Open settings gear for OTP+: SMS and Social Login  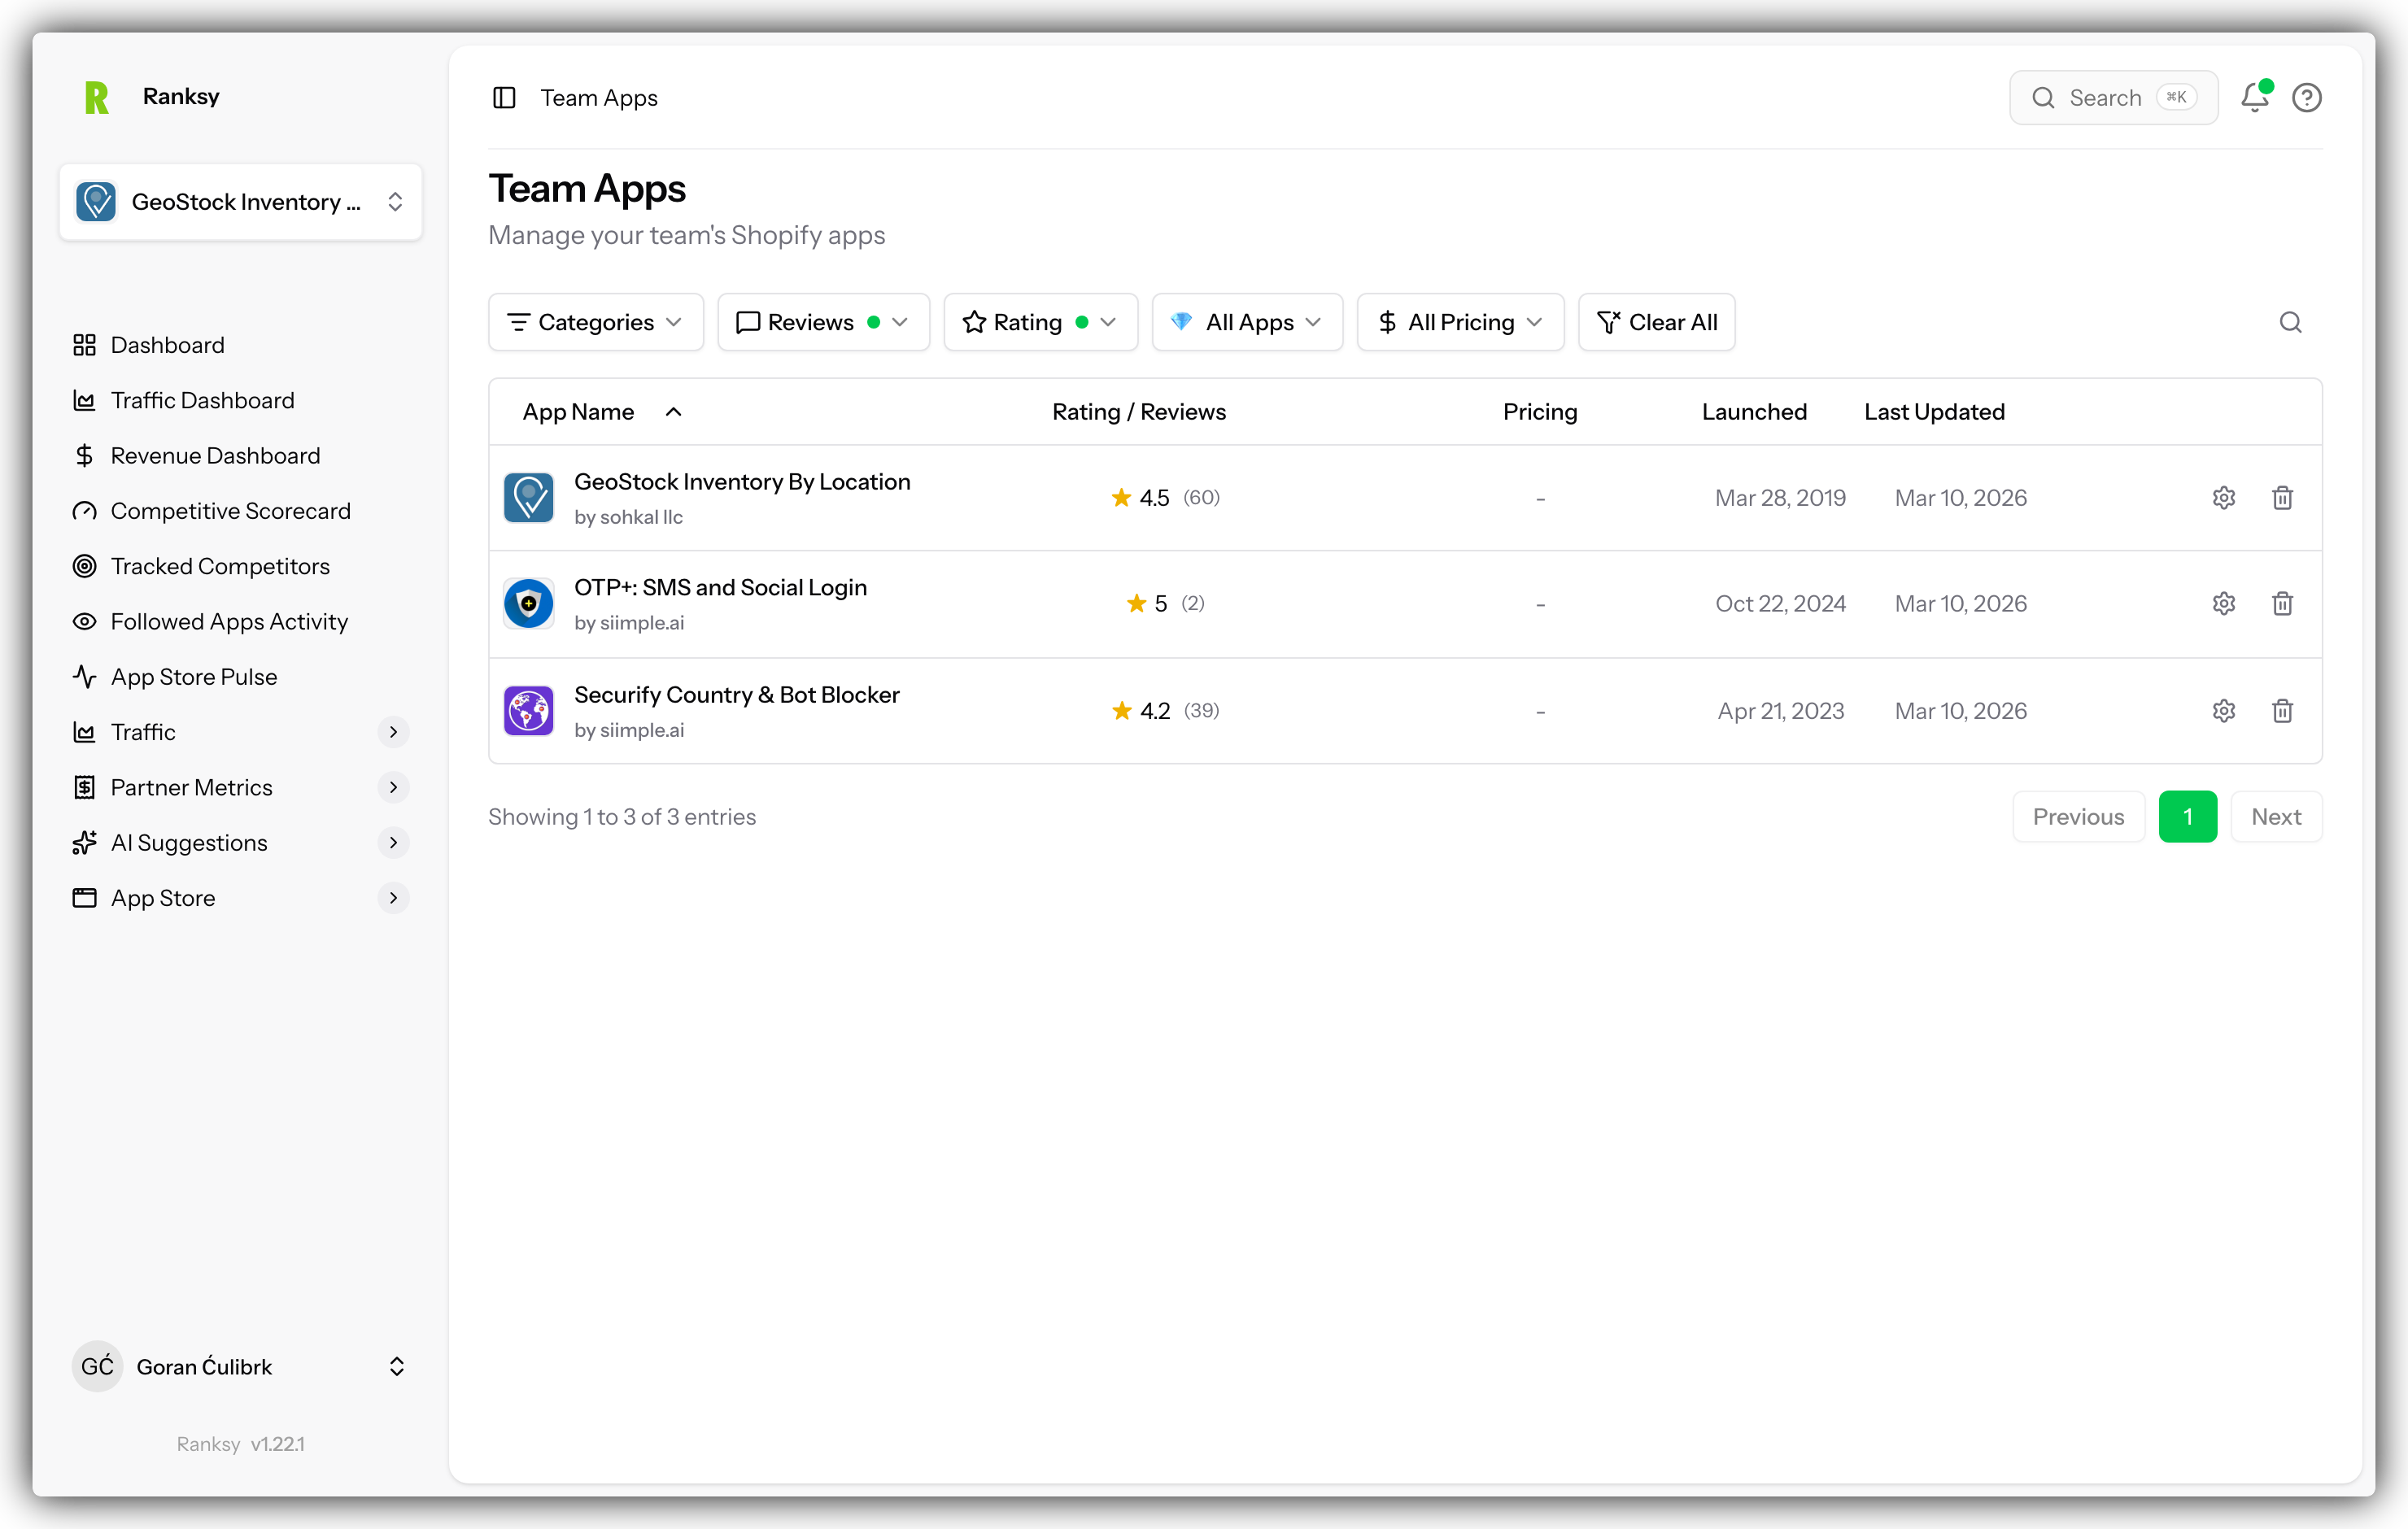2223,604
